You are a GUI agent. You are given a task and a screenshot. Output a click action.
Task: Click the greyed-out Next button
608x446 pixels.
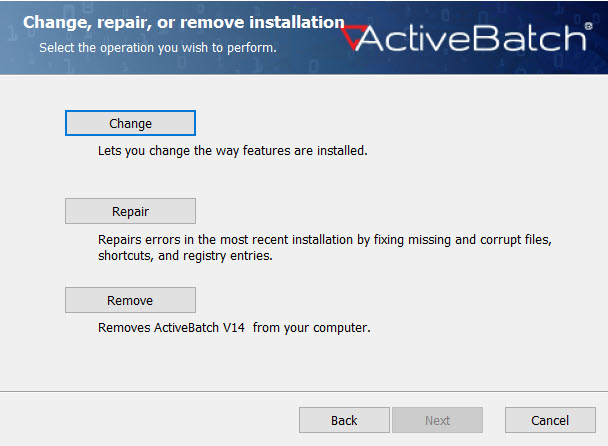click(x=437, y=420)
